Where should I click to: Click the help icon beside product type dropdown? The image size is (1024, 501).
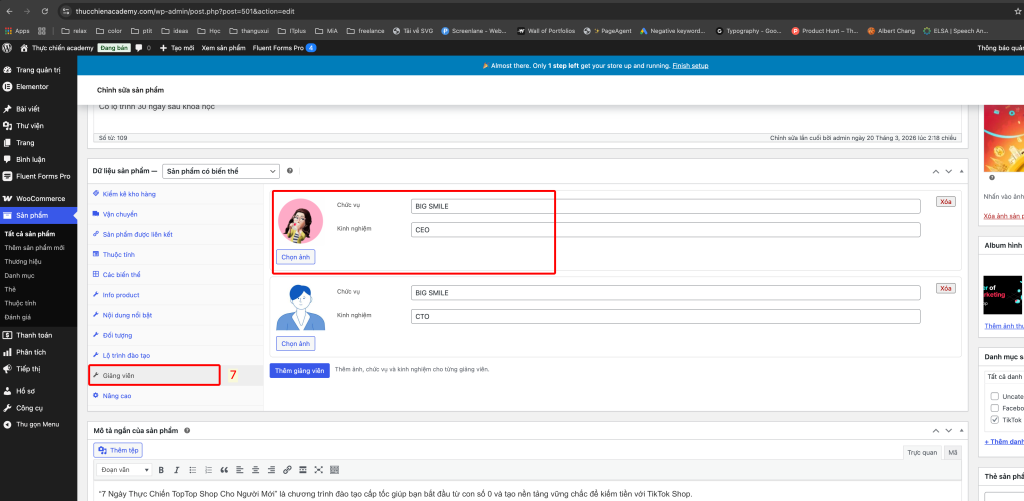[x=290, y=171]
